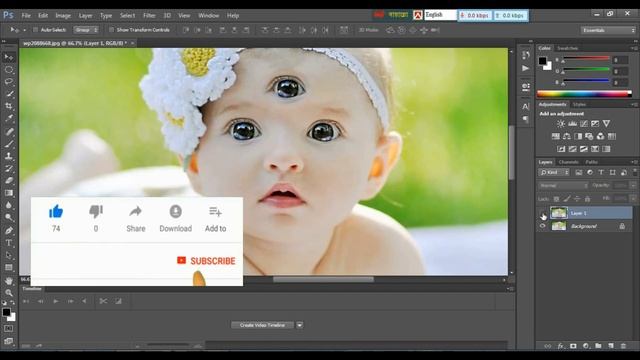The width and height of the screenshot is (640, 360).
Task: Select the Pen tool
Action: pos(9,231)
